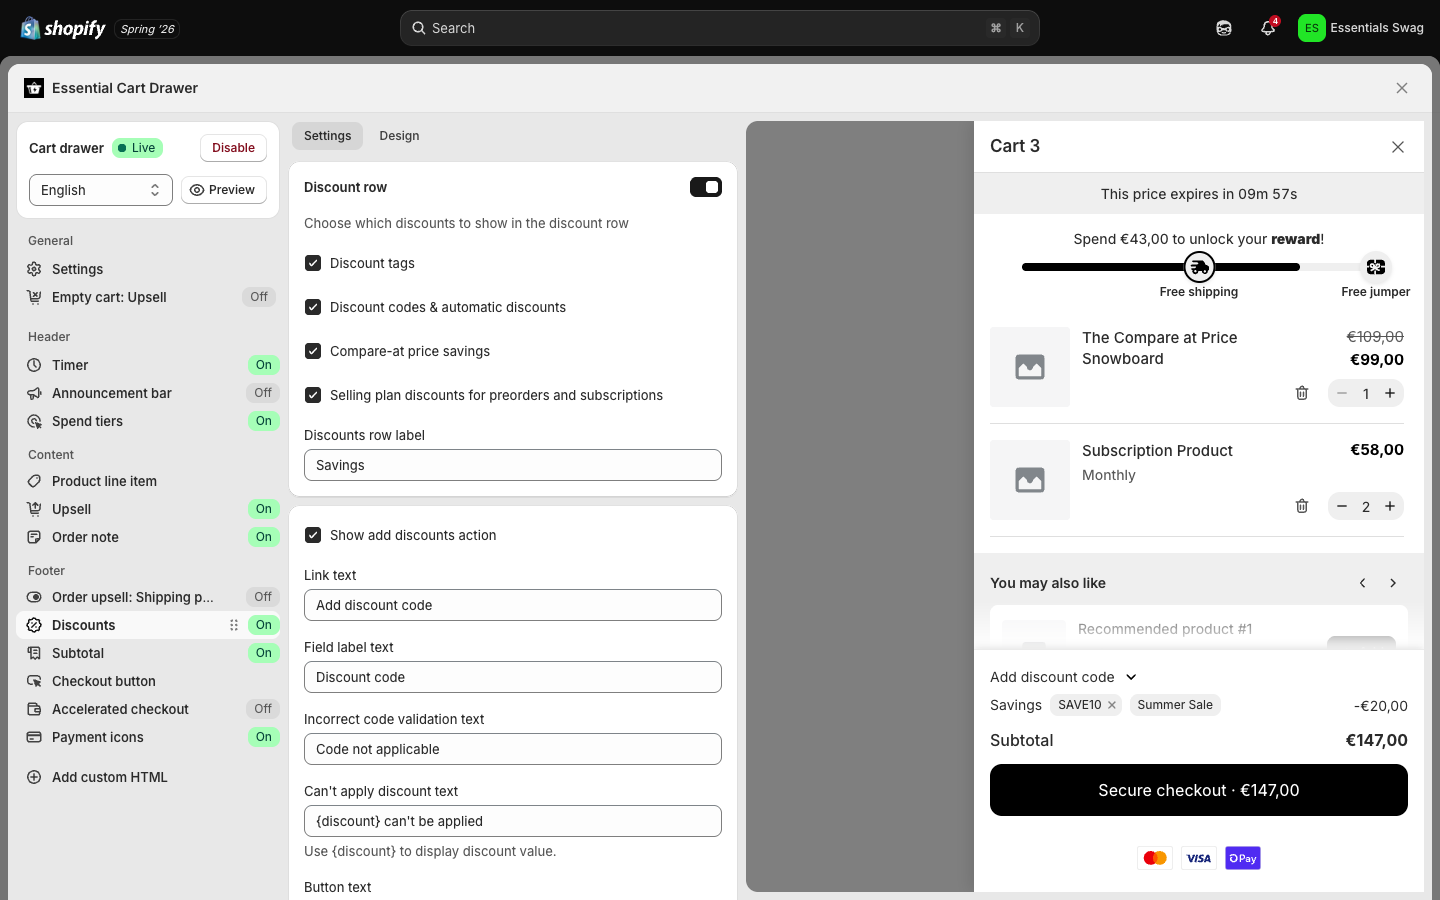The width and height of the screenshot is (1440, 900).
Task: Remove the SAVE10 discount tag
Action: pos(1112,705)
